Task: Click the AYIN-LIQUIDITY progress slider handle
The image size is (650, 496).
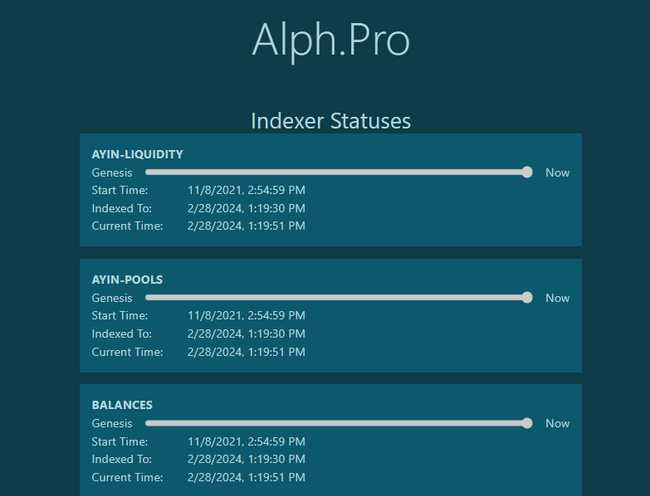Action: [527, 172]
